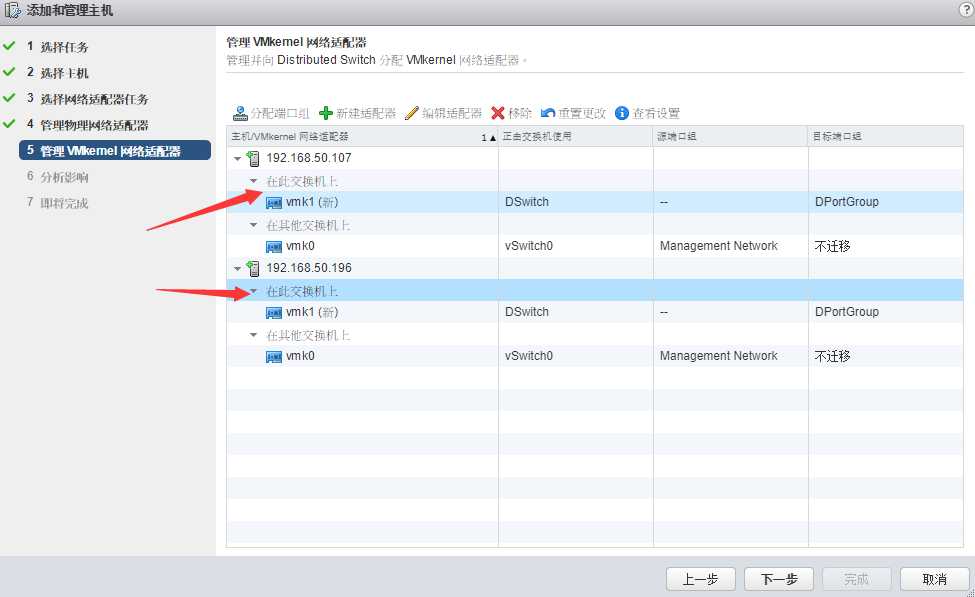
Task: Click the wizard icon in the title bar
Action: [12, 11]
